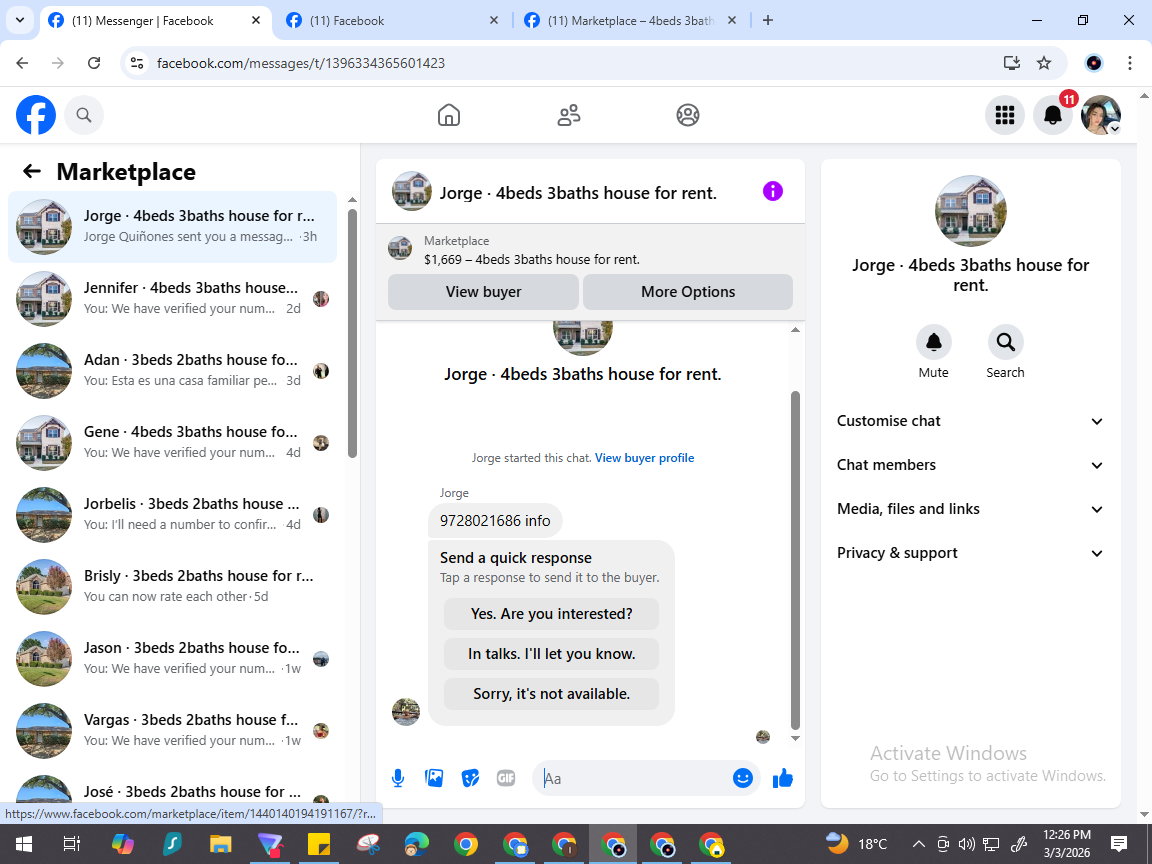Open the Windows action center notifications
The height and width of the screenshot is (864, 1152).
(1119, 844)
